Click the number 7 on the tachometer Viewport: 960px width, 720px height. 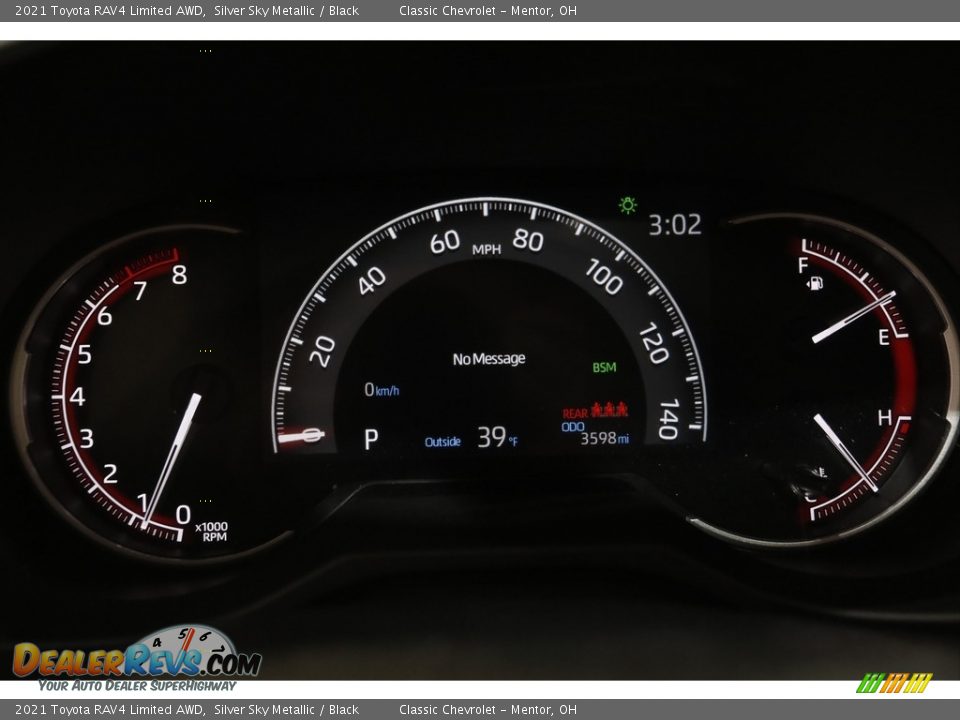(140, 291)
